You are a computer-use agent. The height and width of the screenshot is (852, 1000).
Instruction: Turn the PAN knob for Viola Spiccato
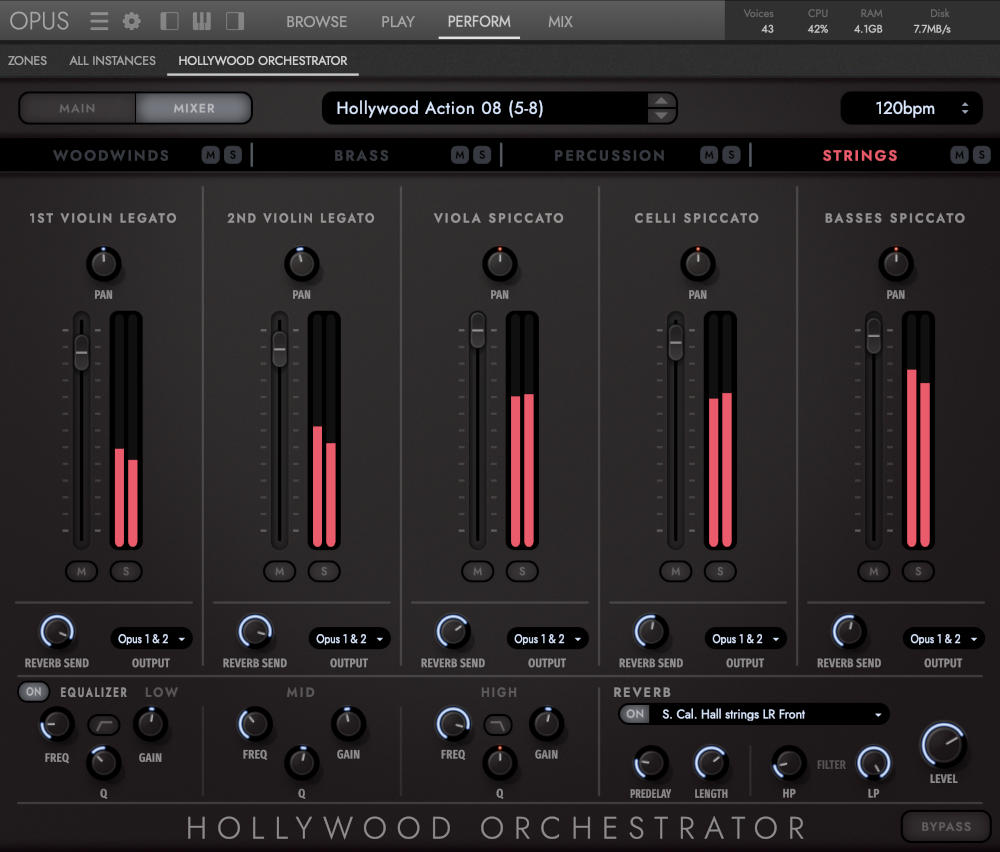tap(500, 263)
